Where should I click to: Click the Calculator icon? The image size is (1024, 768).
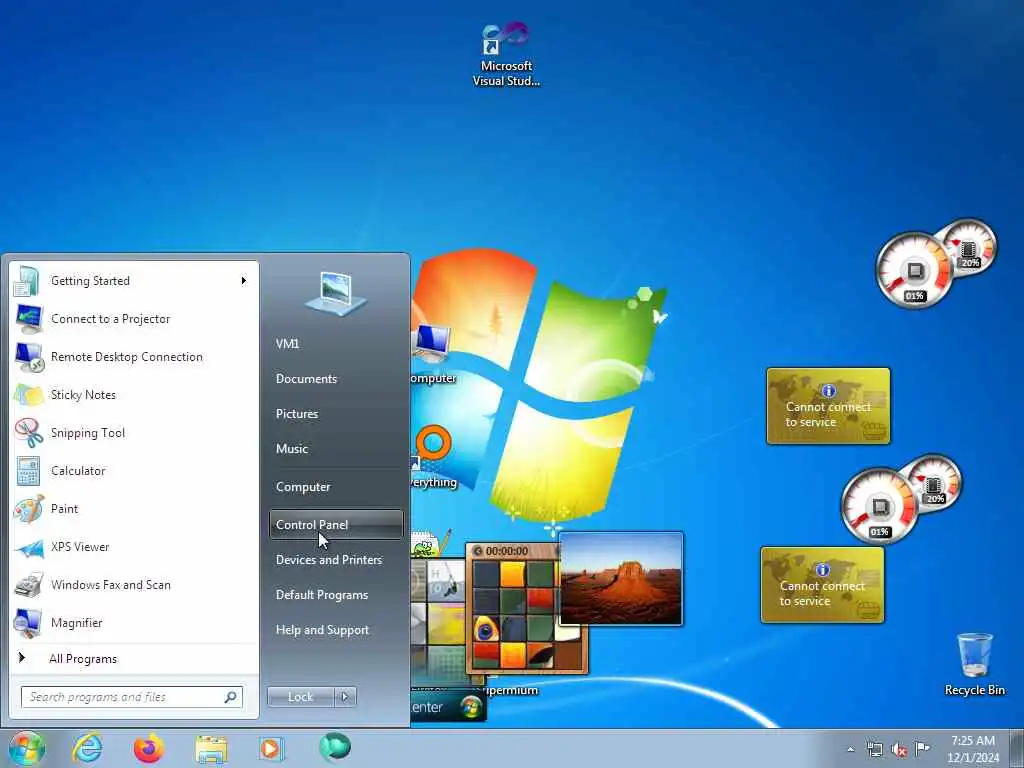click(28, 471)
